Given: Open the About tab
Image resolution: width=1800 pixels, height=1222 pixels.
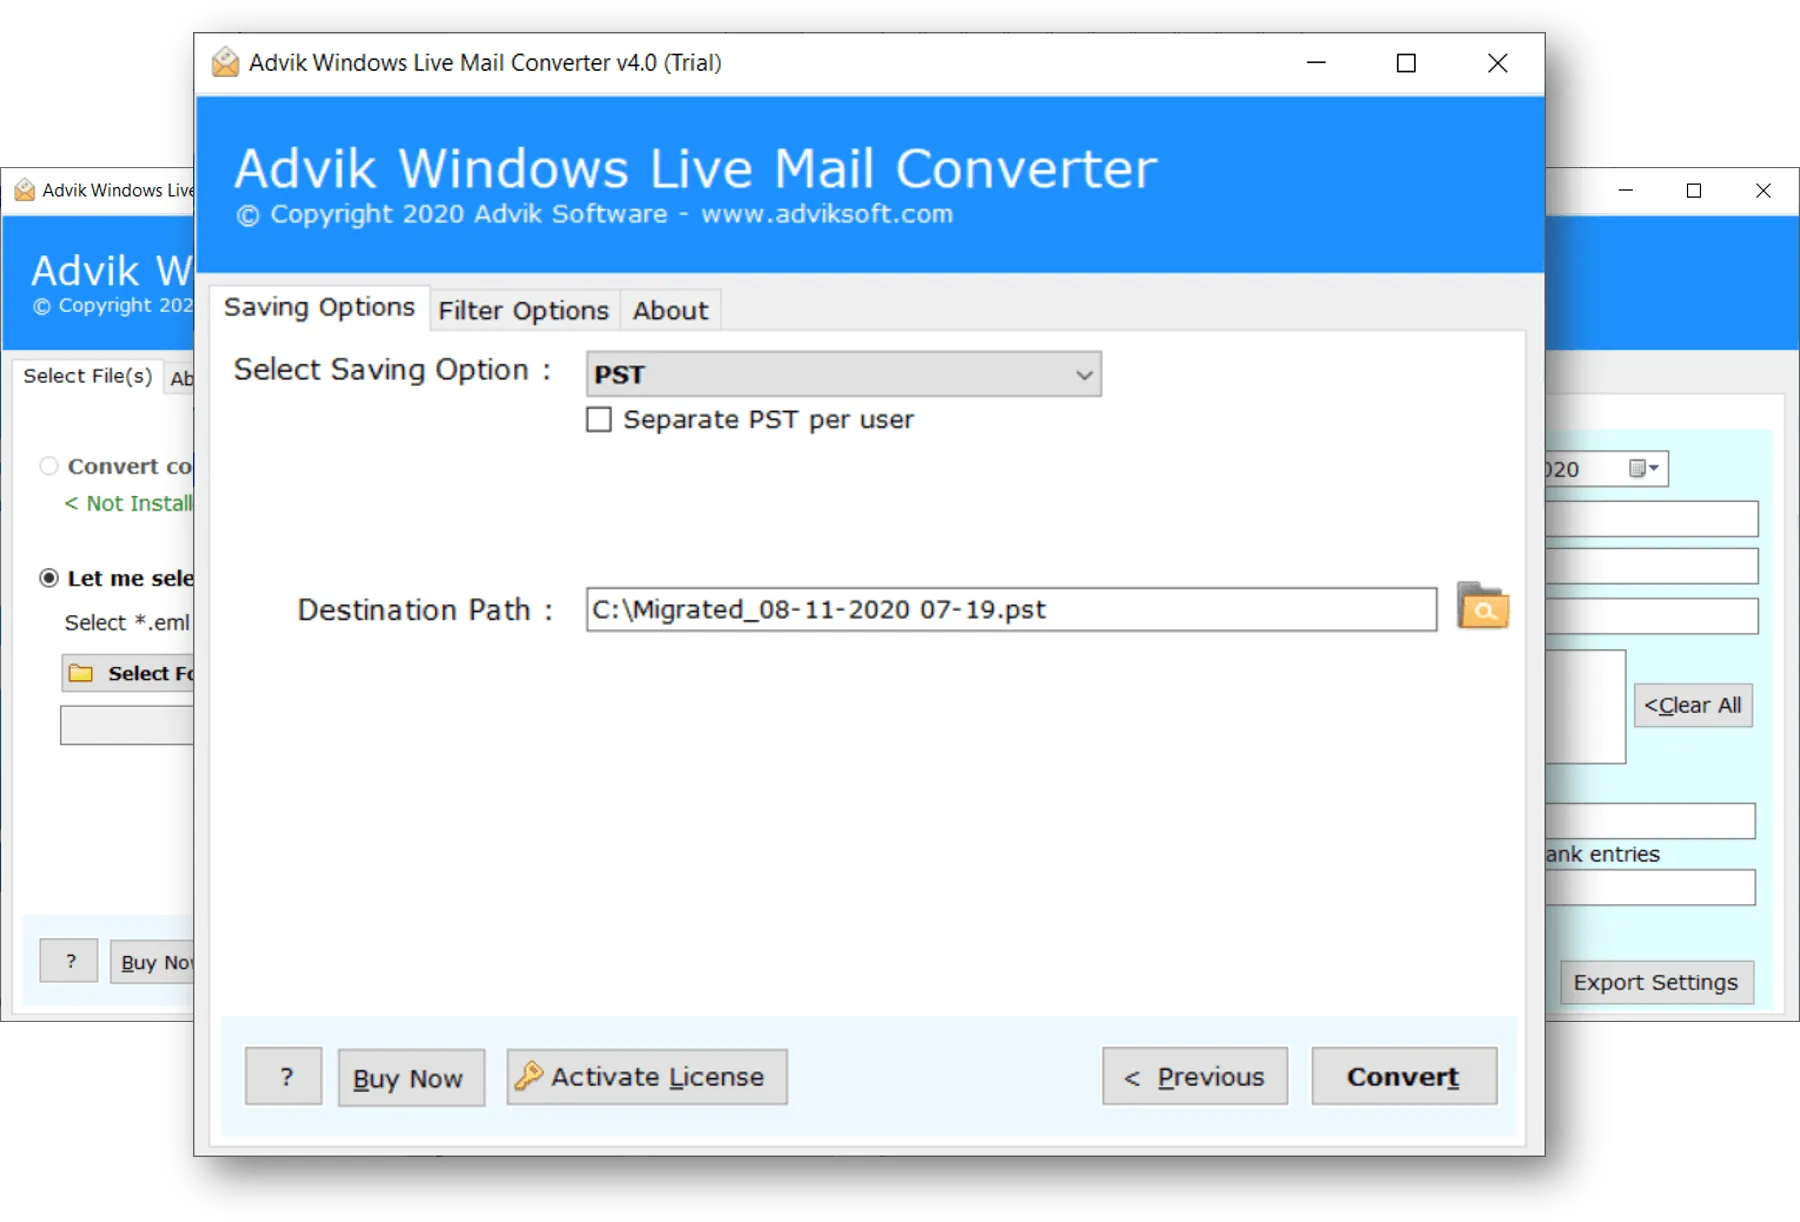Looking at the screenshot, I should (x=670, y=311).
